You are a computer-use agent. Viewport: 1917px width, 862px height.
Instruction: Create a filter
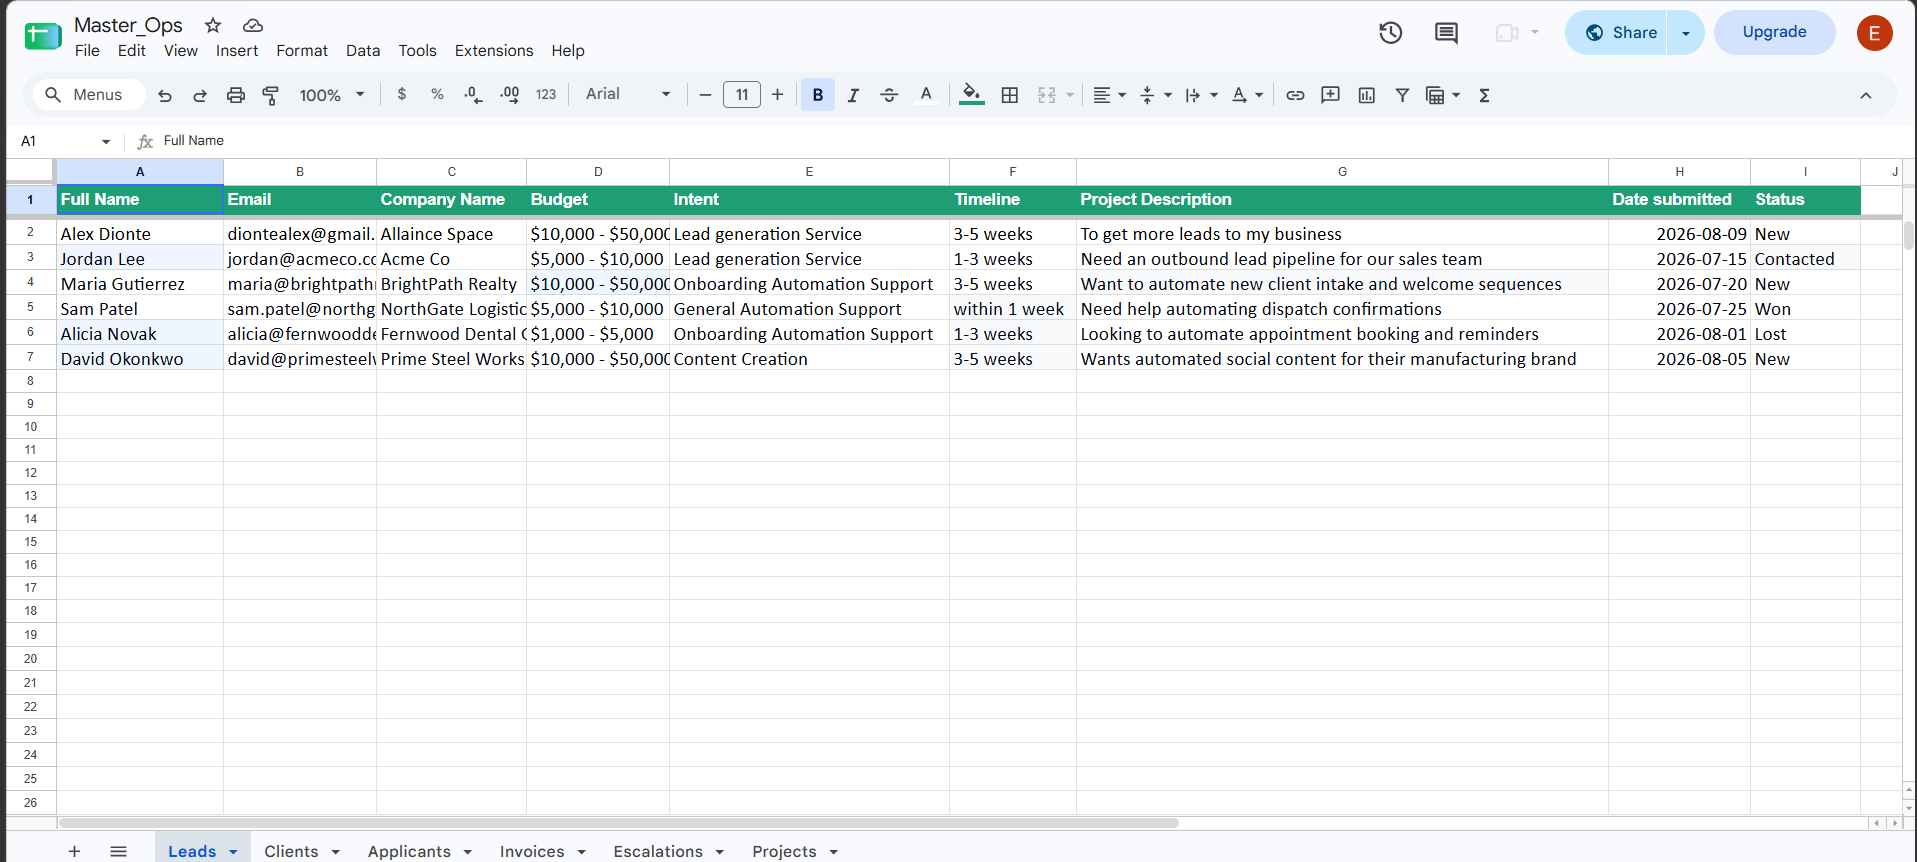[x=1402, y=95]
